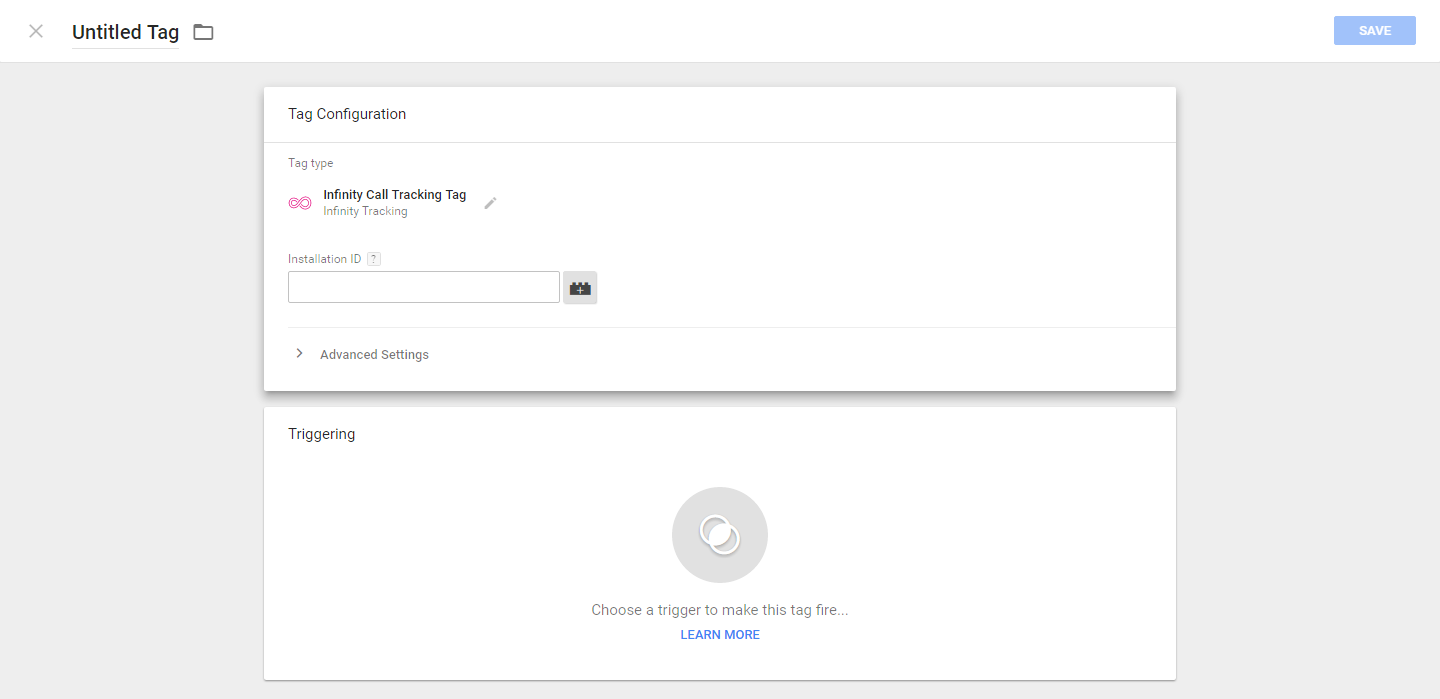This screenshot has height=699, width=1440.
Task: Rename the Untitled Tag title
Action: [x=126, y=32]
